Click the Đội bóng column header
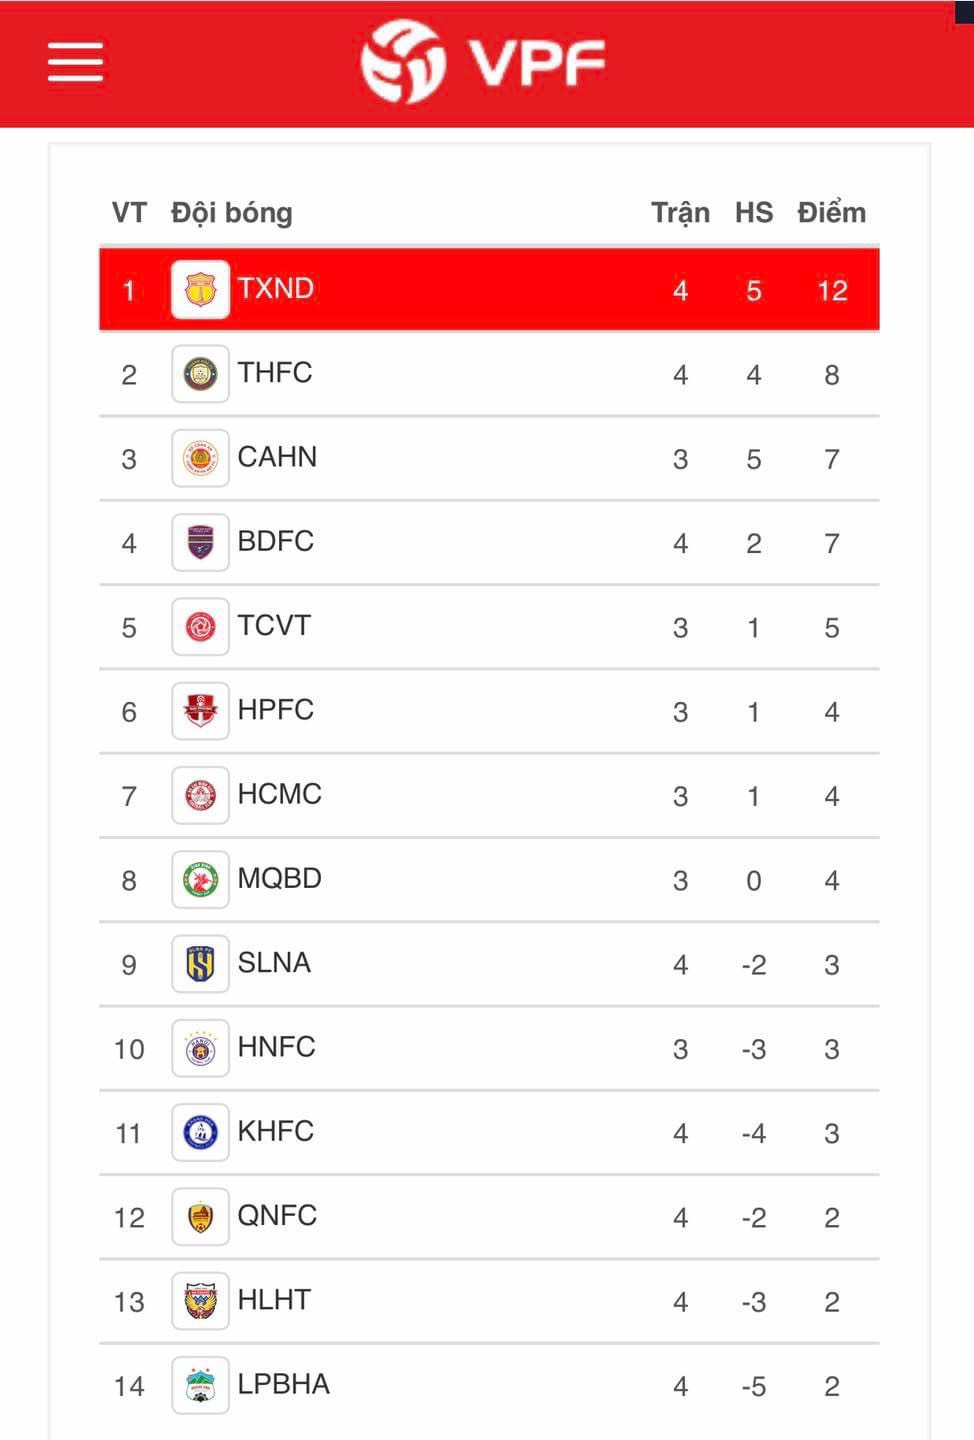This screenshot has height=1440, width=974. click(232, 213)
